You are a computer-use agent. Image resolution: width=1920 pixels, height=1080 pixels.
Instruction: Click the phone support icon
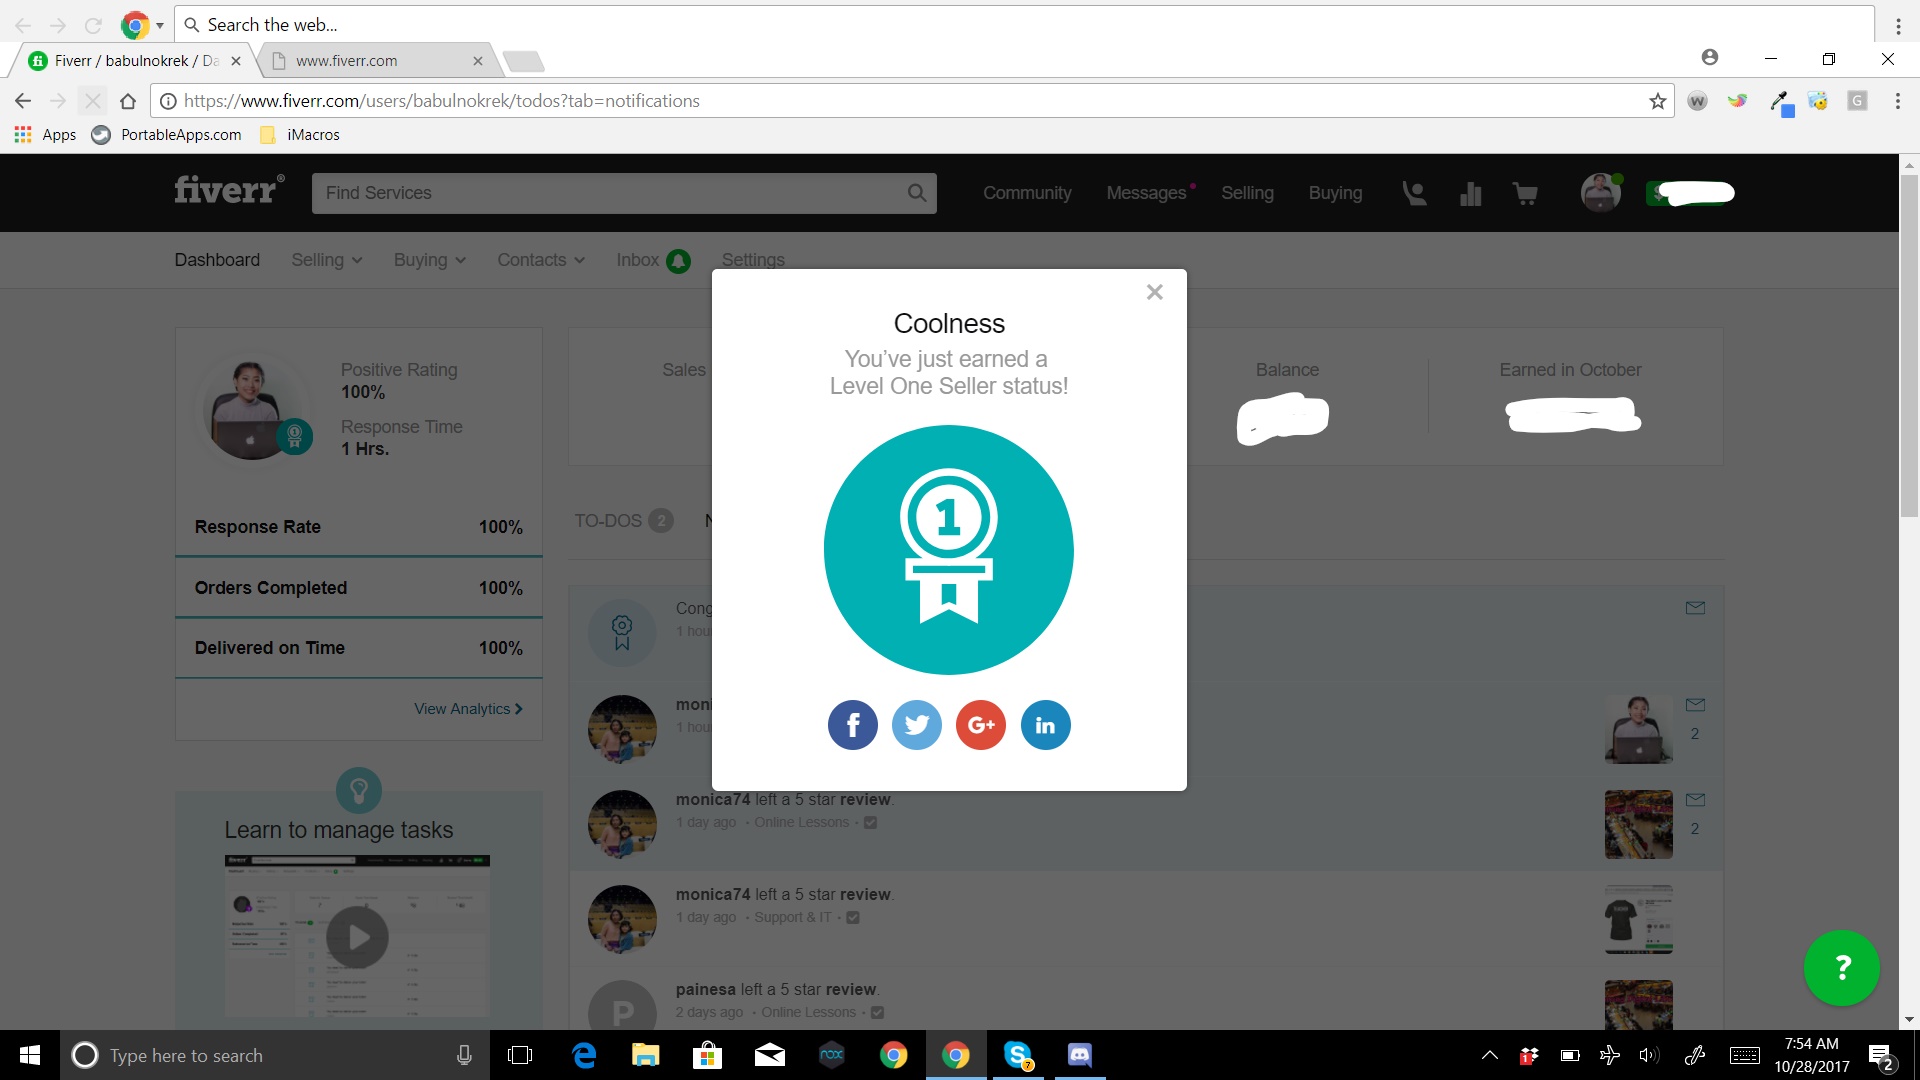(x=1413, y=193)
